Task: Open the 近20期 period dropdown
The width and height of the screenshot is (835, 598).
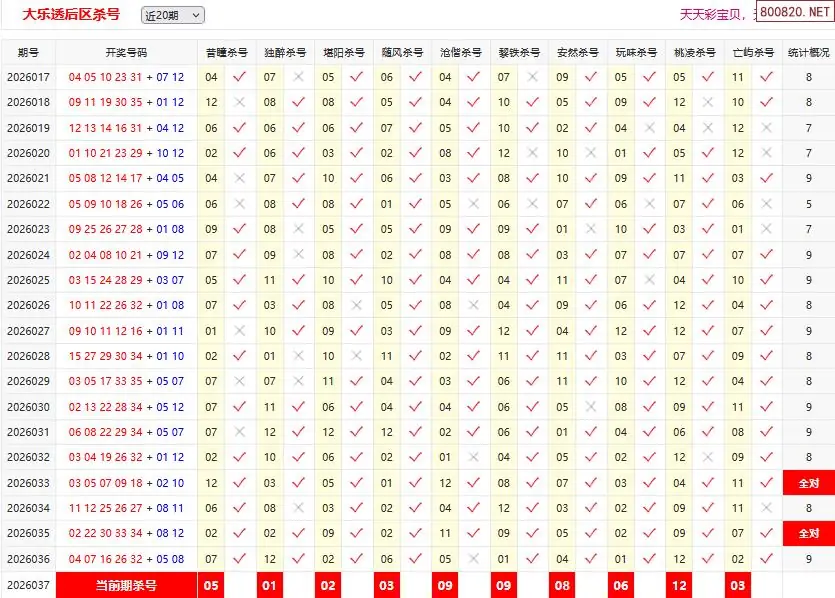Action: (172, 15)
